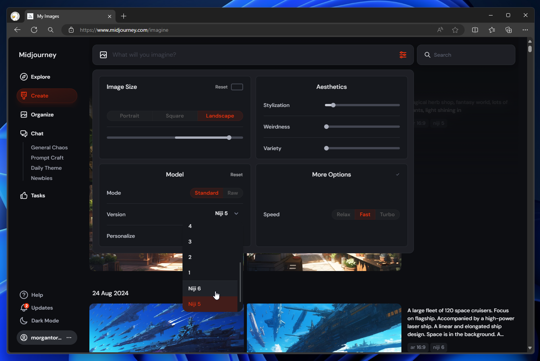Reload the page with refresh icon
Viewport: 540px width, 361px height.
point(34,30)
